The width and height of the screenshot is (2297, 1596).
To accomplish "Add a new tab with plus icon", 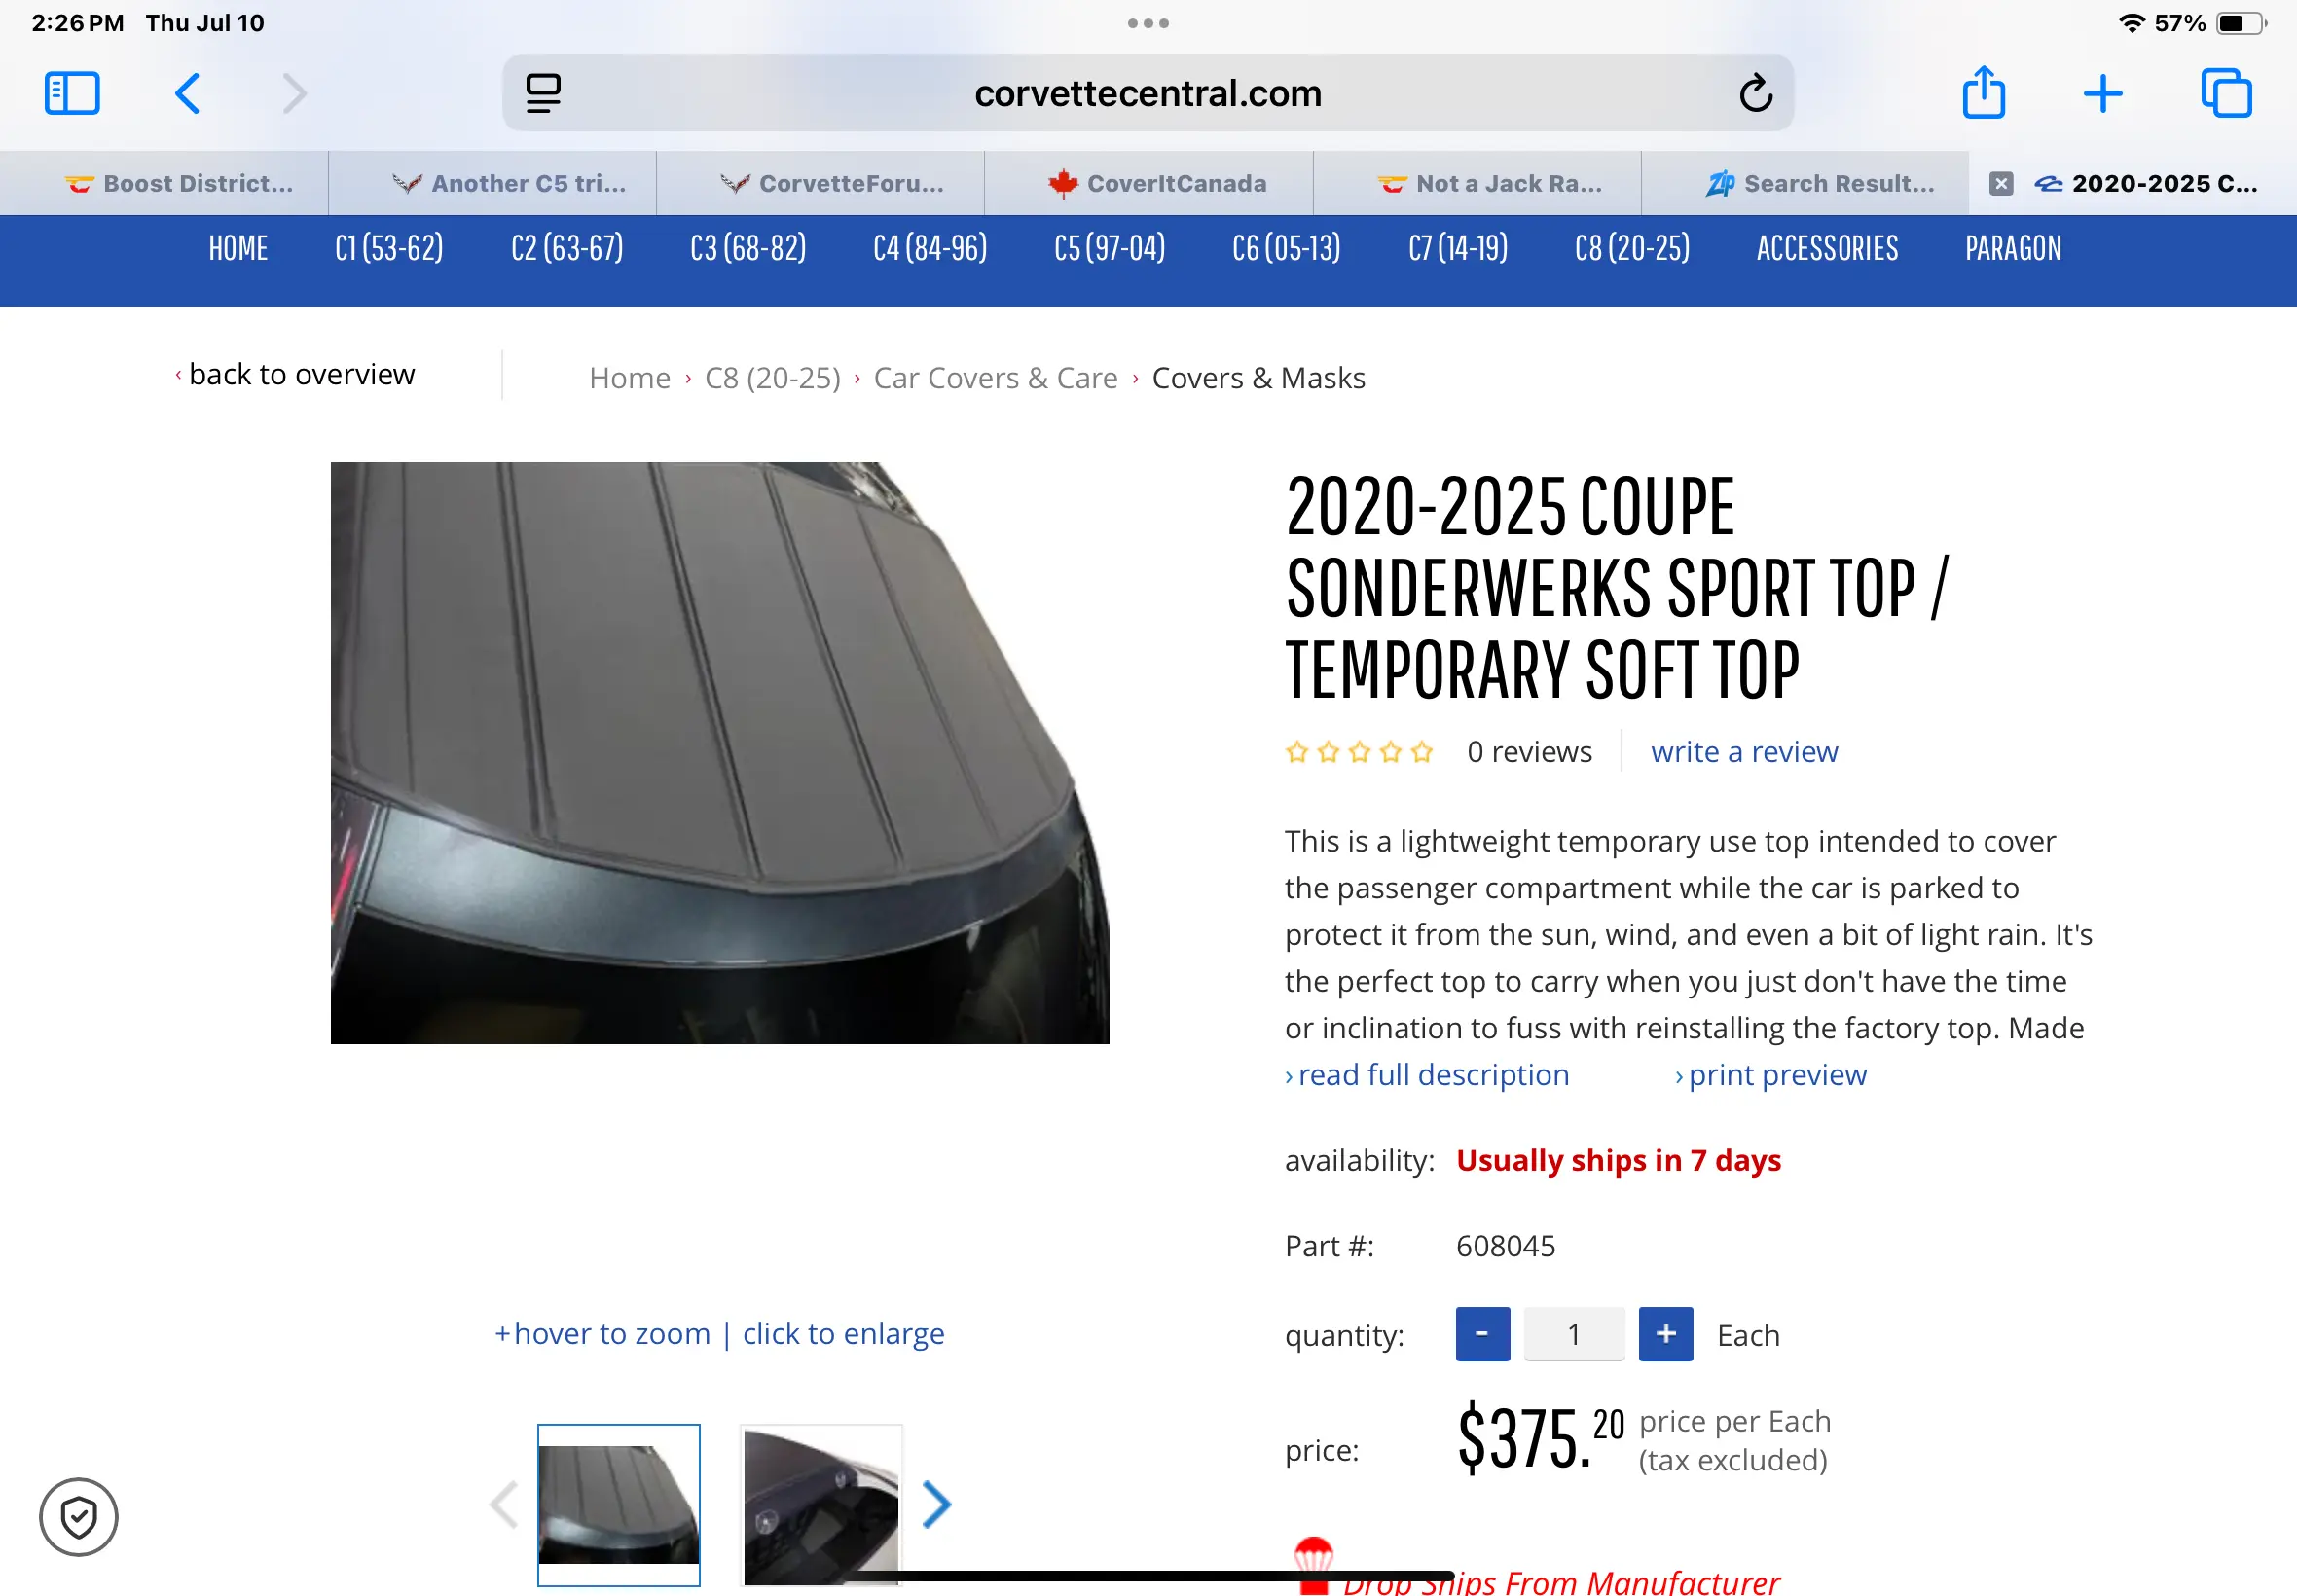I will (2103, 94).
